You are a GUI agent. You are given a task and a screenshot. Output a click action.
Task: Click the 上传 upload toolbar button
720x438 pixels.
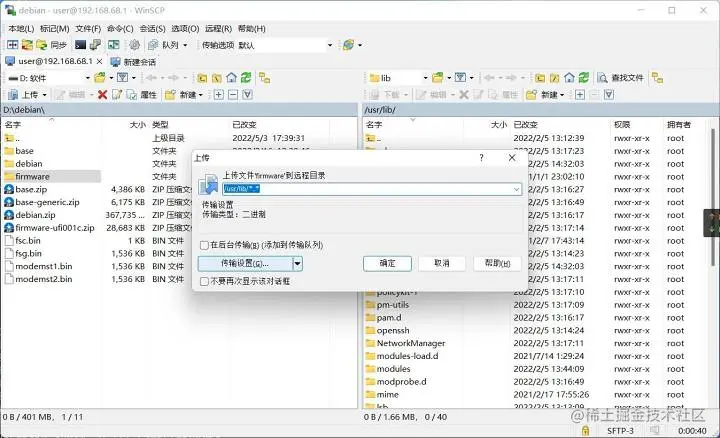pos(24,95)
